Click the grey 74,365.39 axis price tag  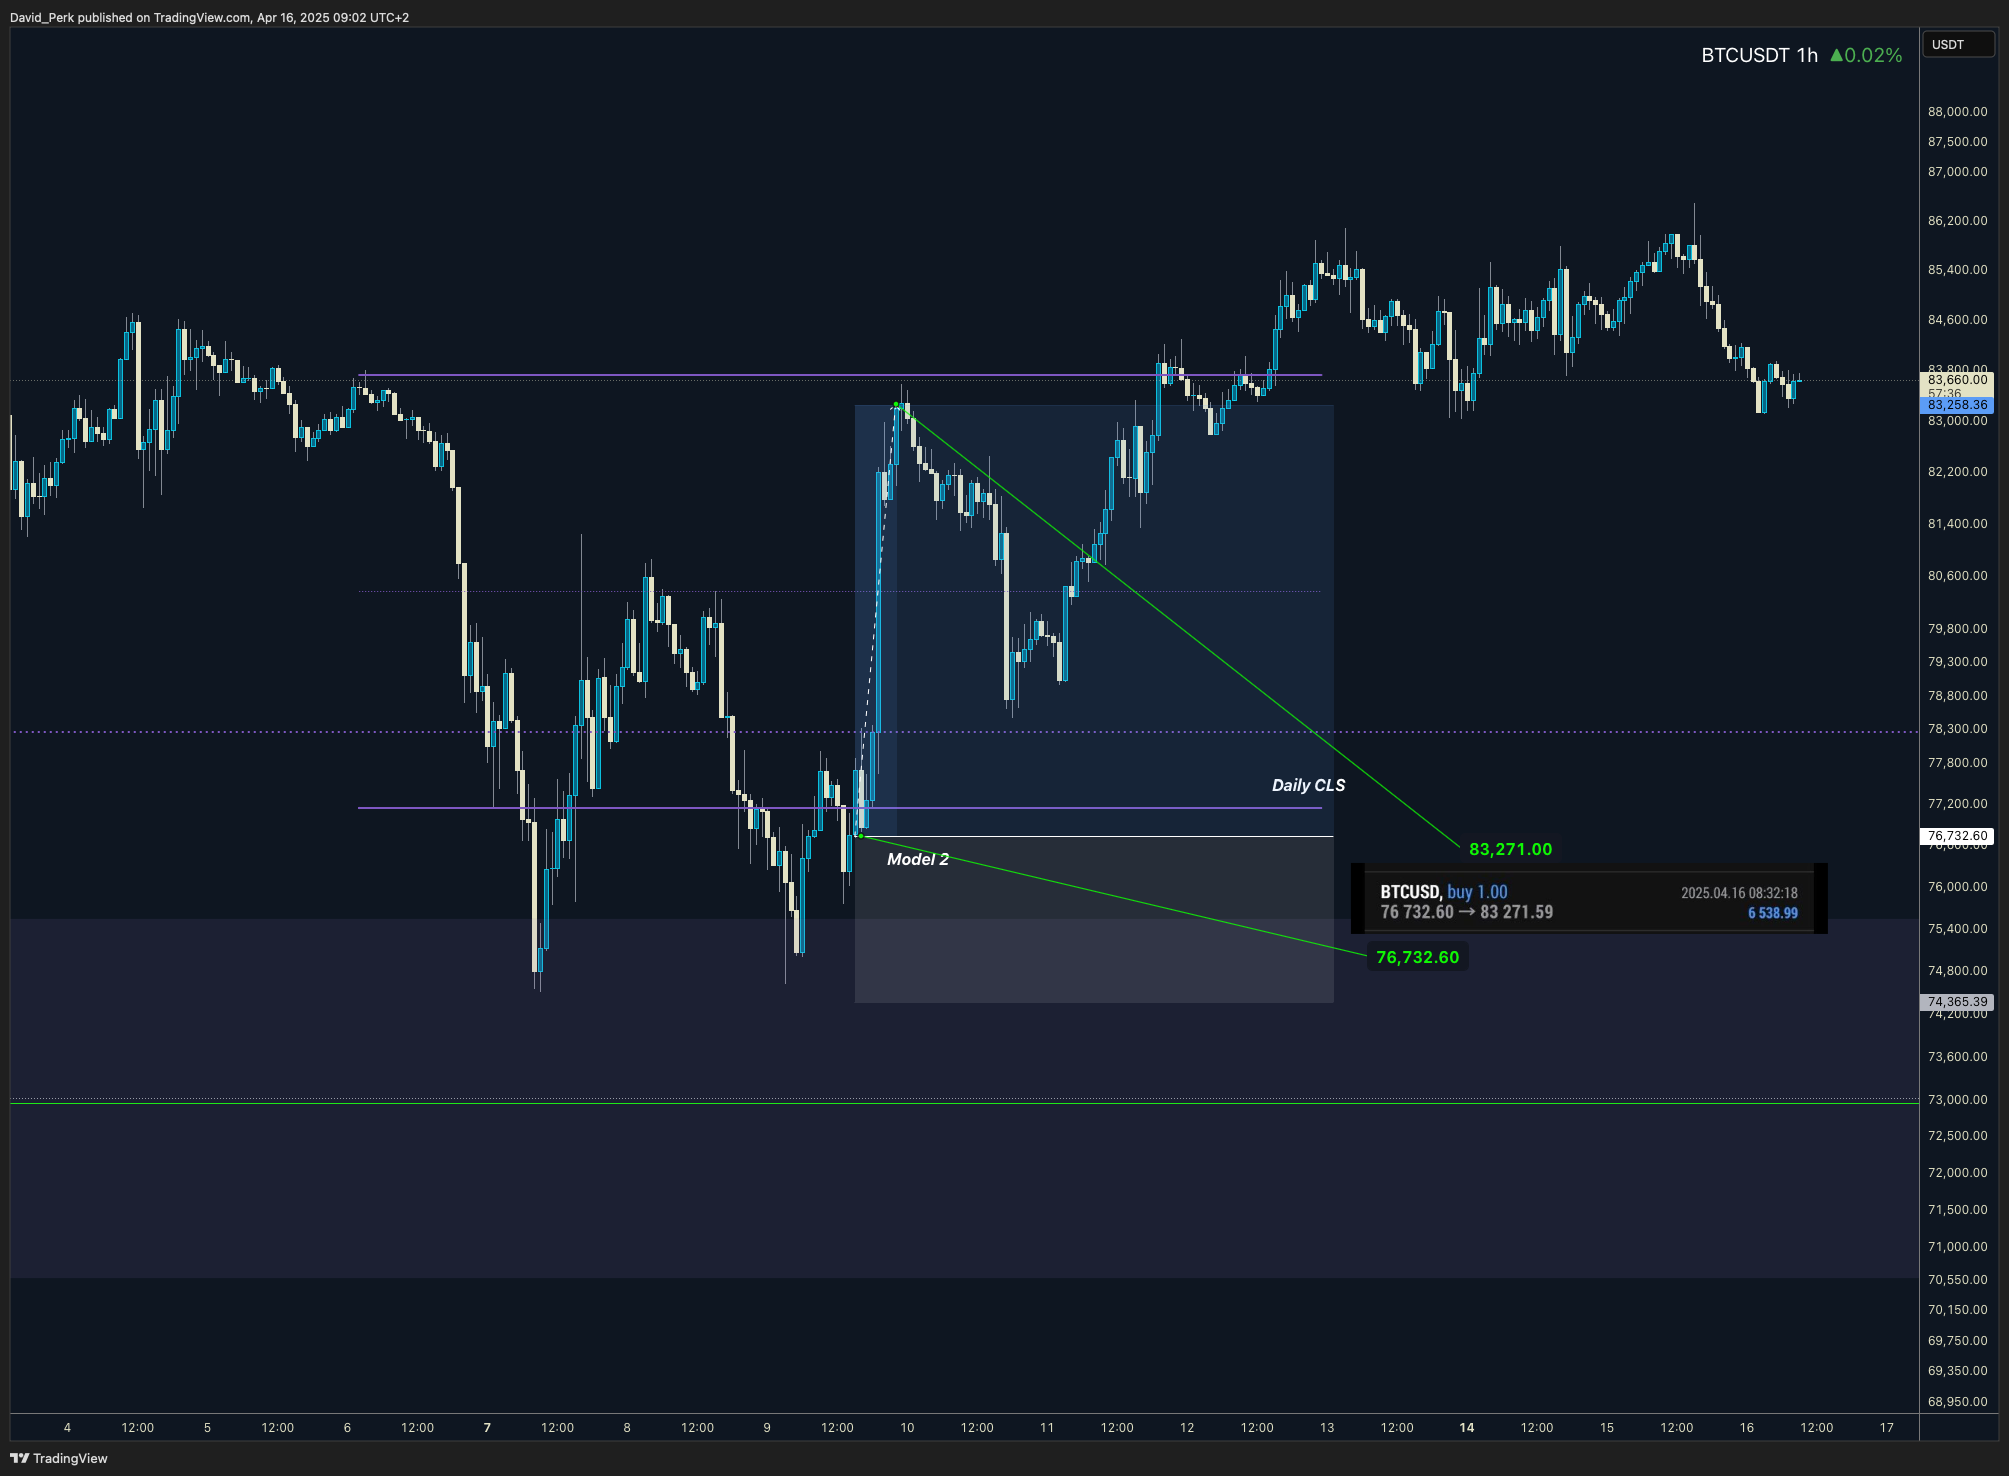(x=1957, y=1002)
